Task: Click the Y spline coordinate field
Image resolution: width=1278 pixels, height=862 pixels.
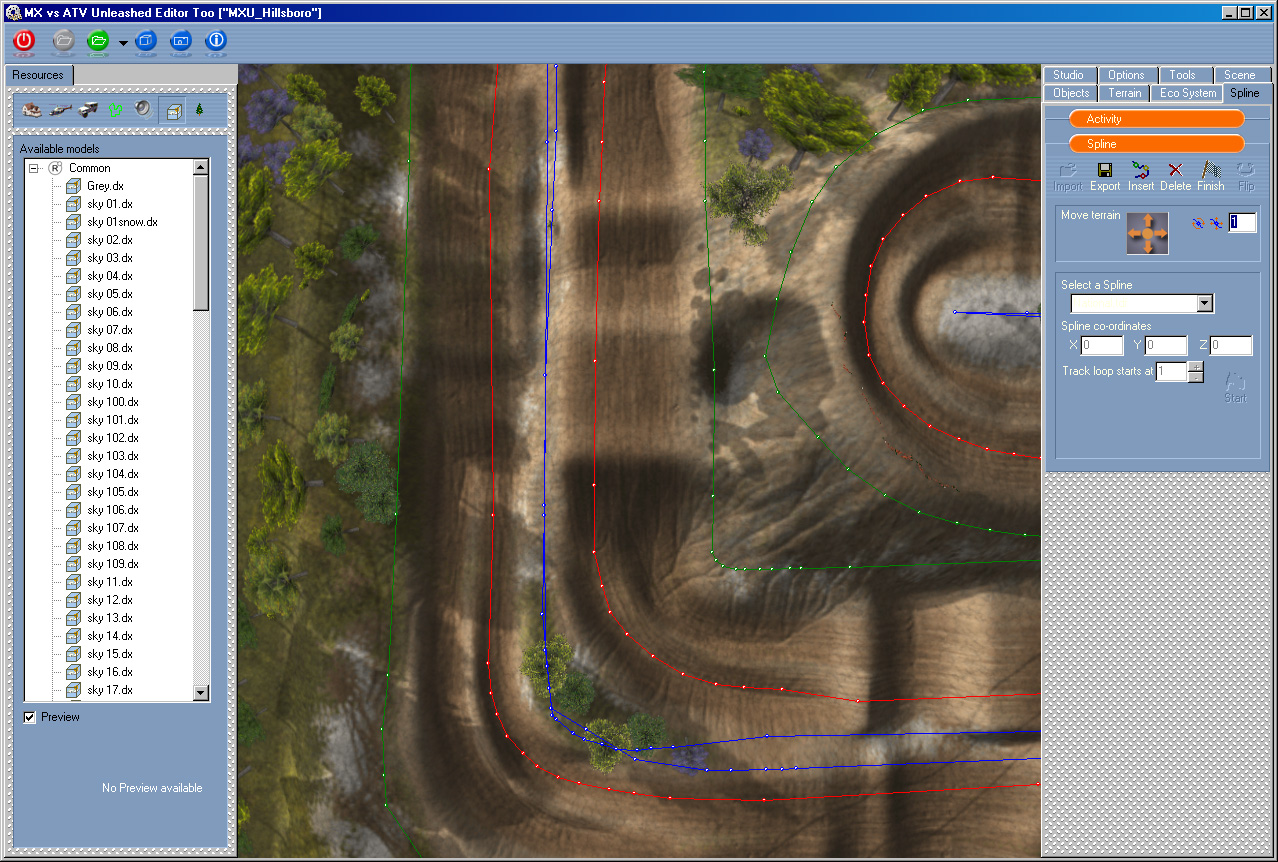Action: tap(1166, 346)
